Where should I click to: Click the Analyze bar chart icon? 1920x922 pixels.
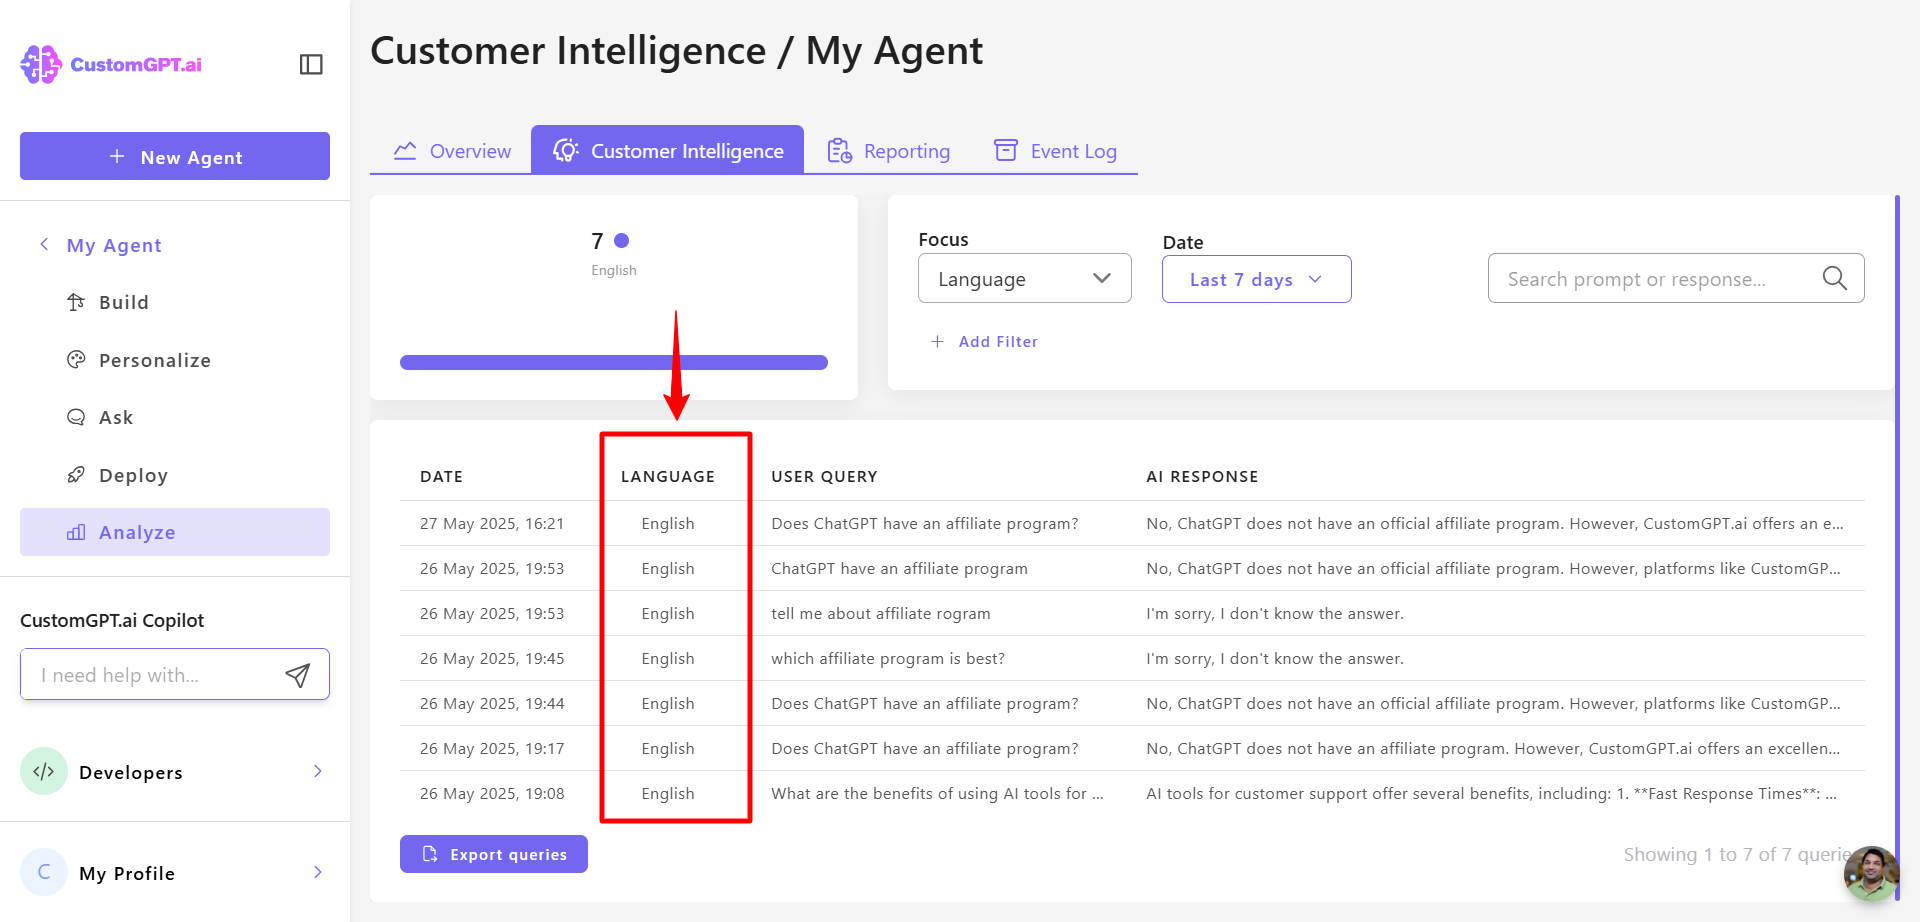pos(76,532)
